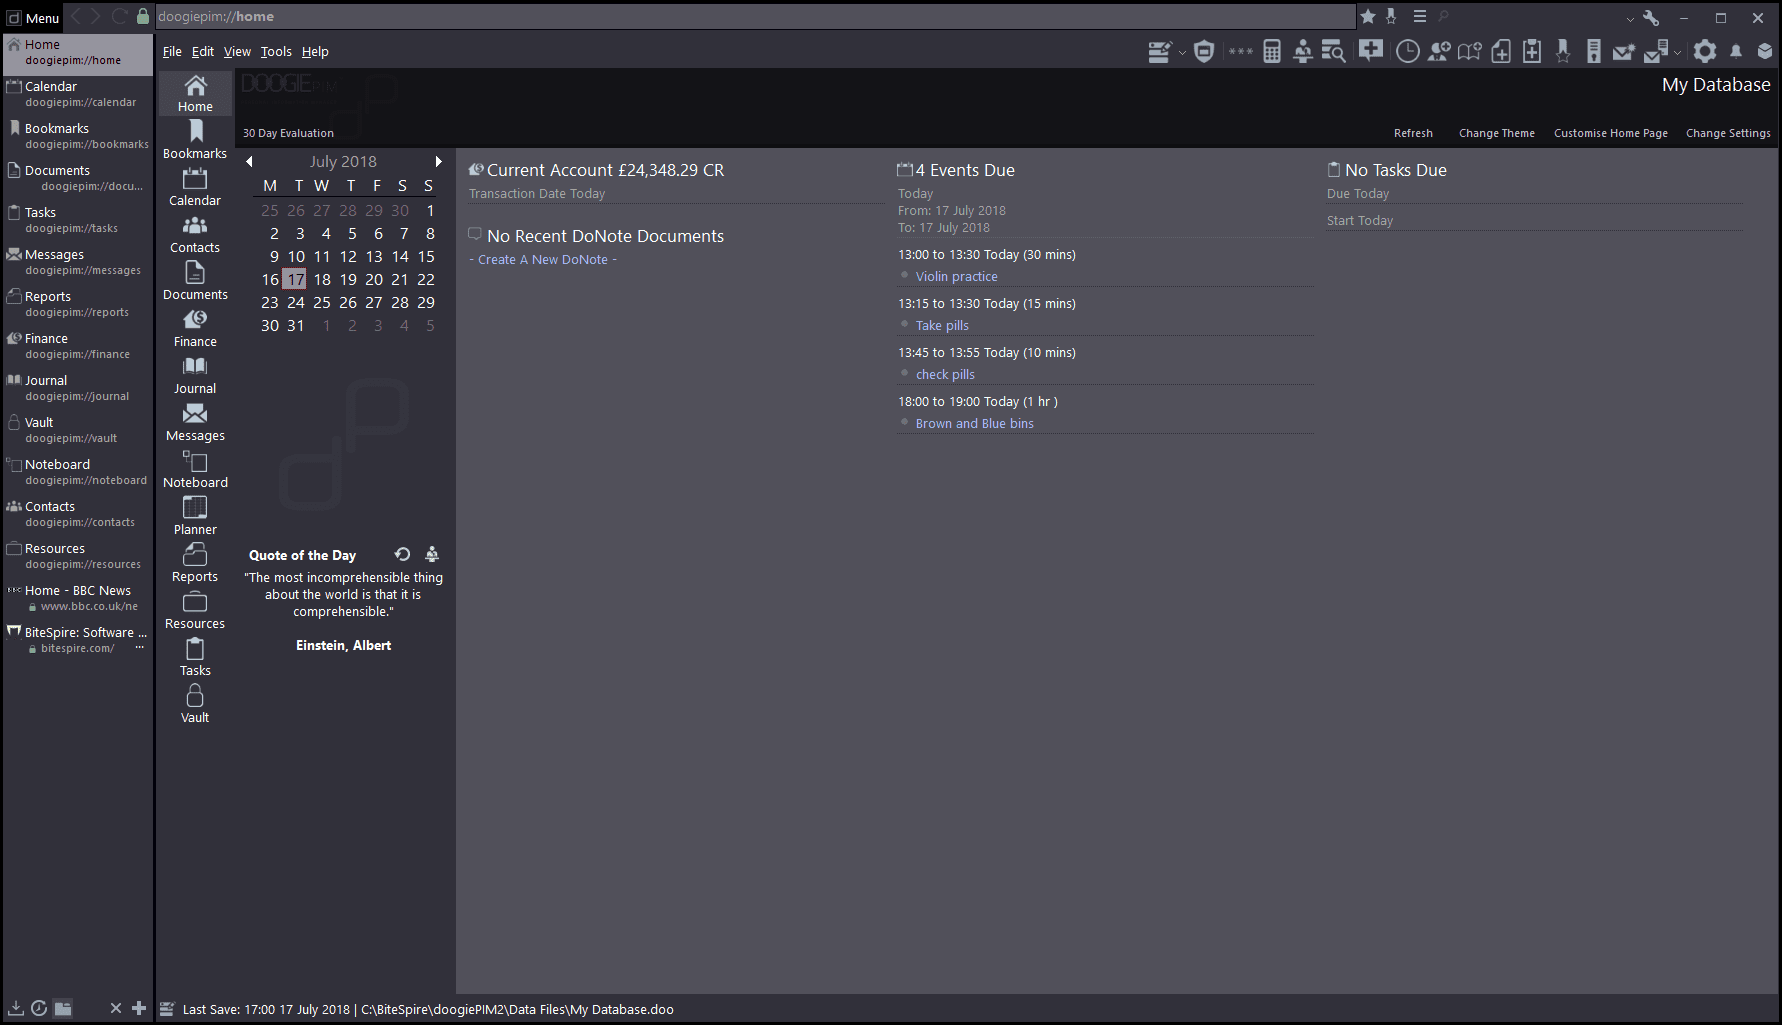This screenshot has height=1025, width=1782.
Task: Click the password generator asterisks icon
Action: tap(1240, 51)
